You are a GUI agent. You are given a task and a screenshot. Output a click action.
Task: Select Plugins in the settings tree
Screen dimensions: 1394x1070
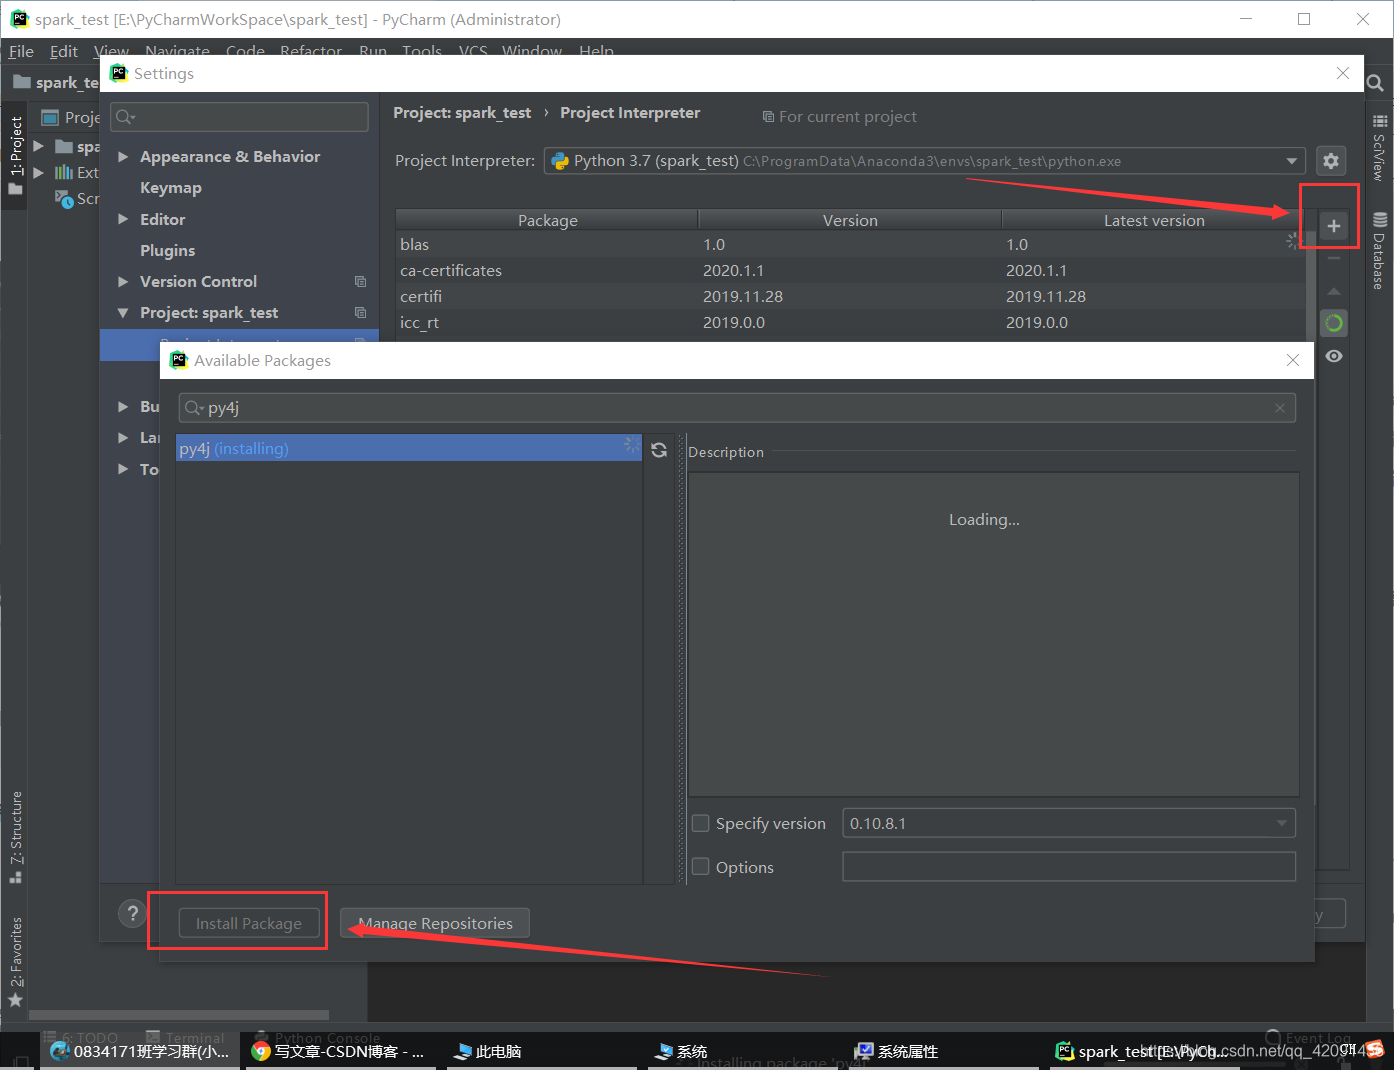coord(167,251)
